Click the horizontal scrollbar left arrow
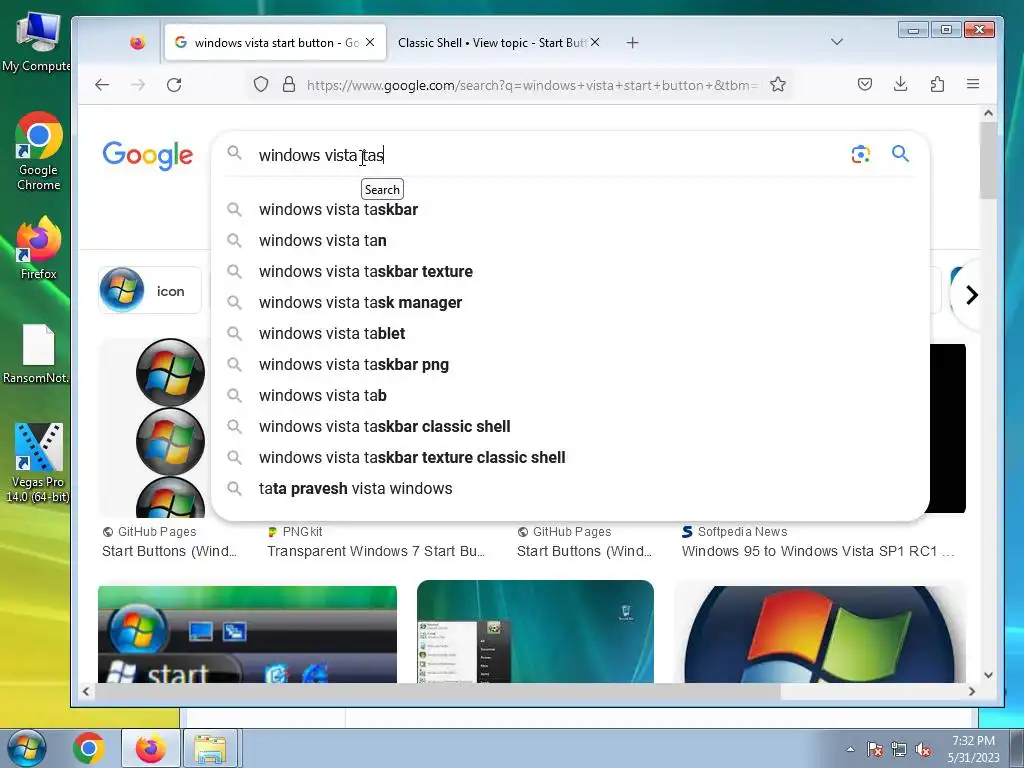 pyautogui.click(x=86, y=692)
